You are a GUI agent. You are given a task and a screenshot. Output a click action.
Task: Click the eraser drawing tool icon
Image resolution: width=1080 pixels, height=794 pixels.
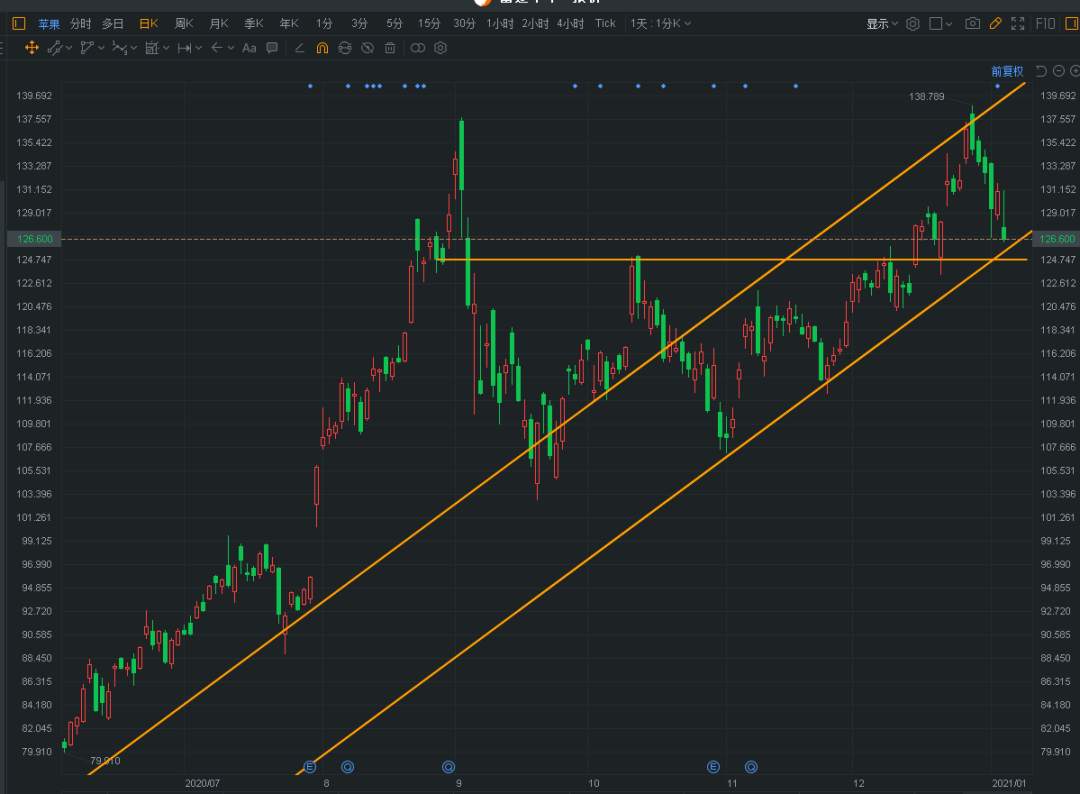tap(300, 48)
